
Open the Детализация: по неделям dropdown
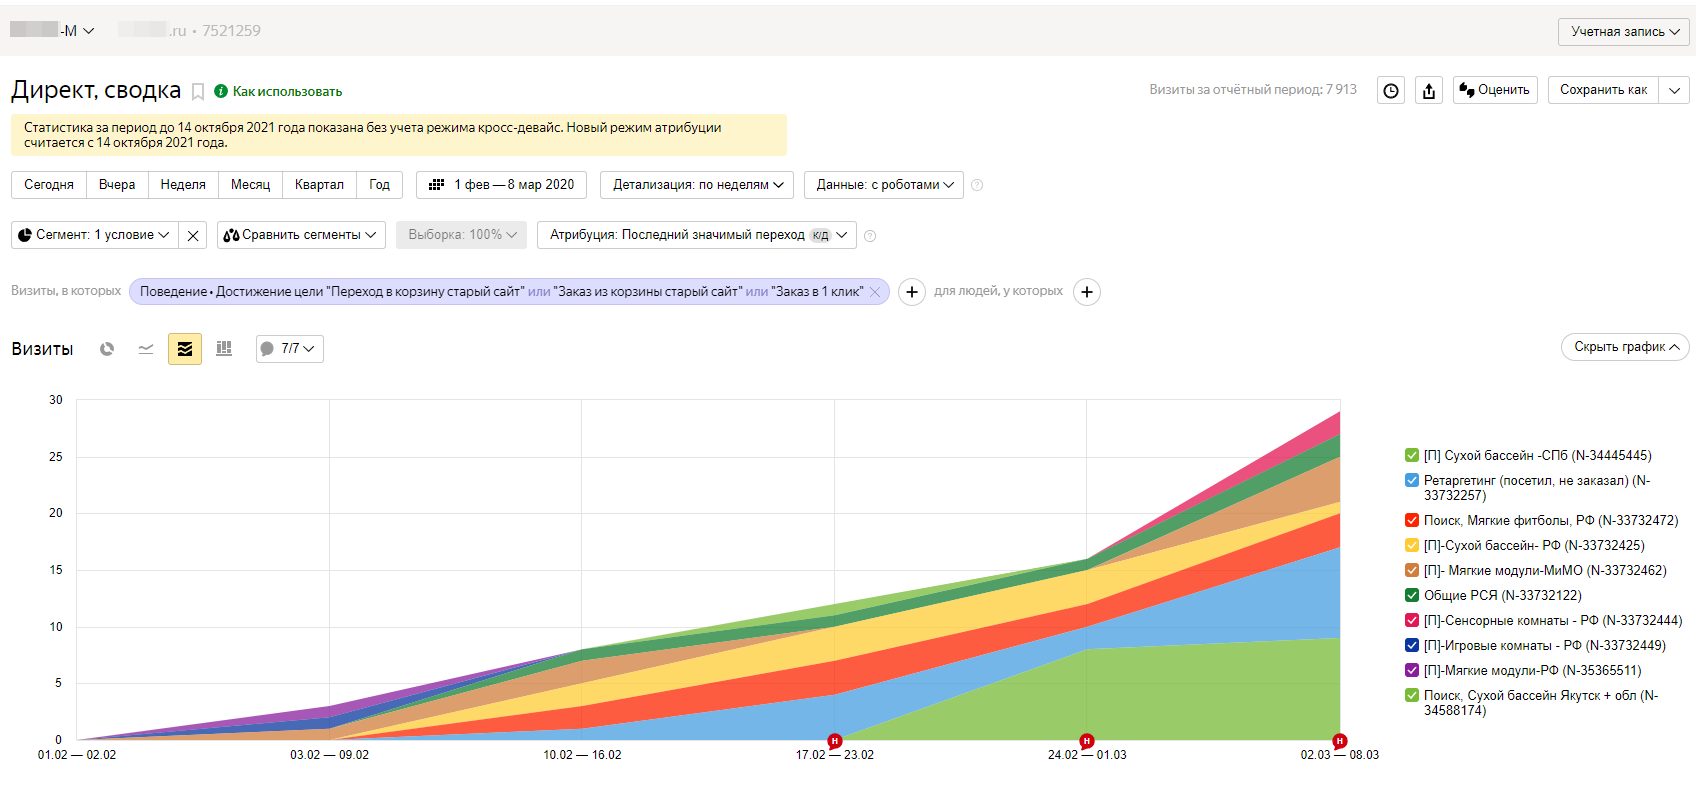pos(697,185)
